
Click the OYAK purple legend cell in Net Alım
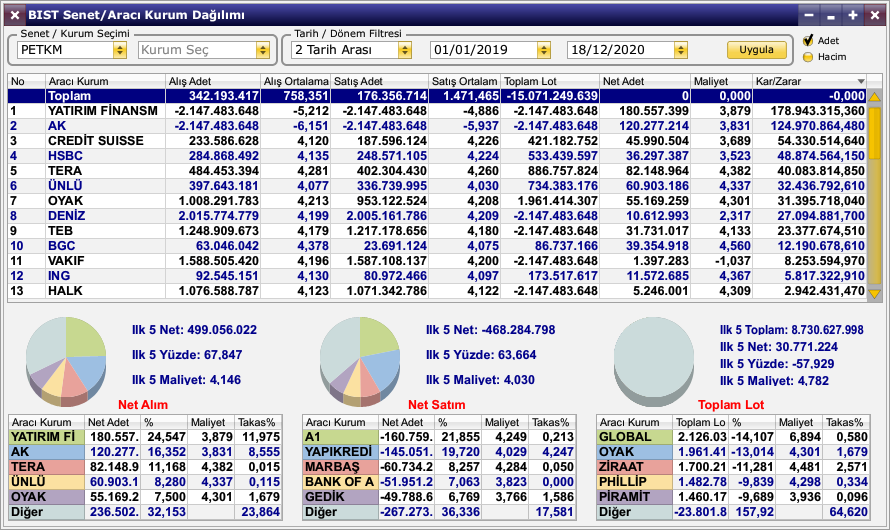(x=47, y=497)
